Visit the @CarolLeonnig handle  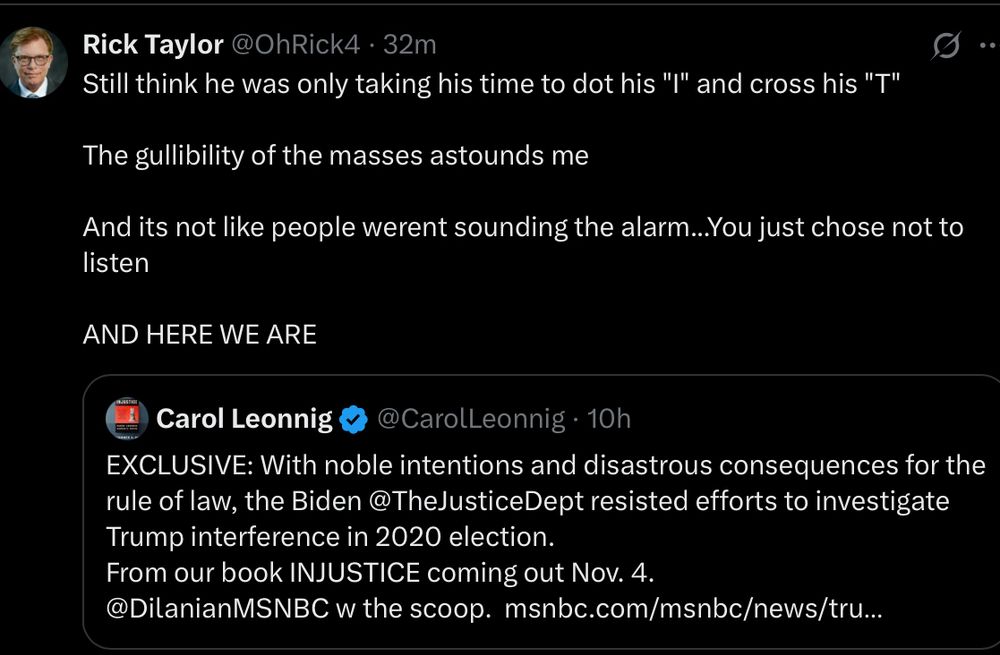pyautogui.click(x=470, y=419)
